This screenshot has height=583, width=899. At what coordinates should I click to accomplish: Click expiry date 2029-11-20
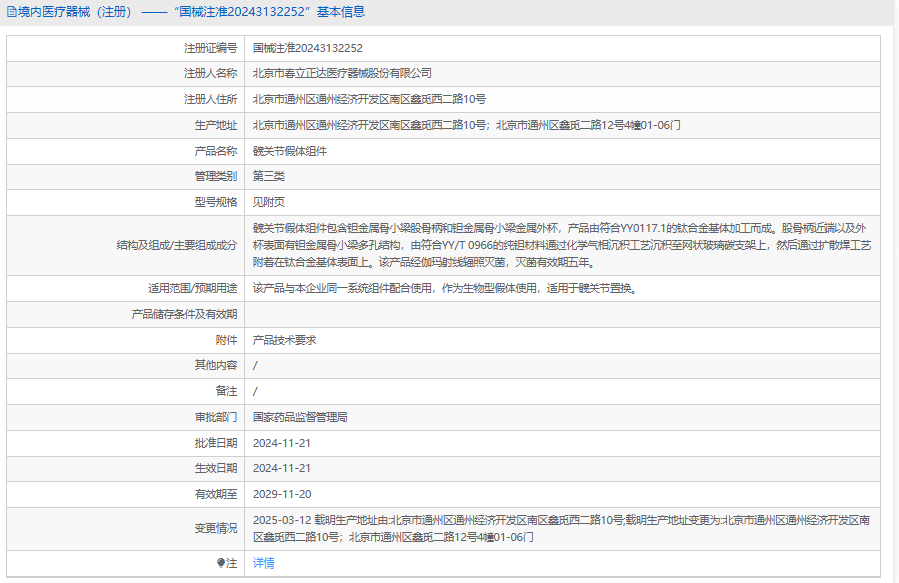click(x=282, y=494)
